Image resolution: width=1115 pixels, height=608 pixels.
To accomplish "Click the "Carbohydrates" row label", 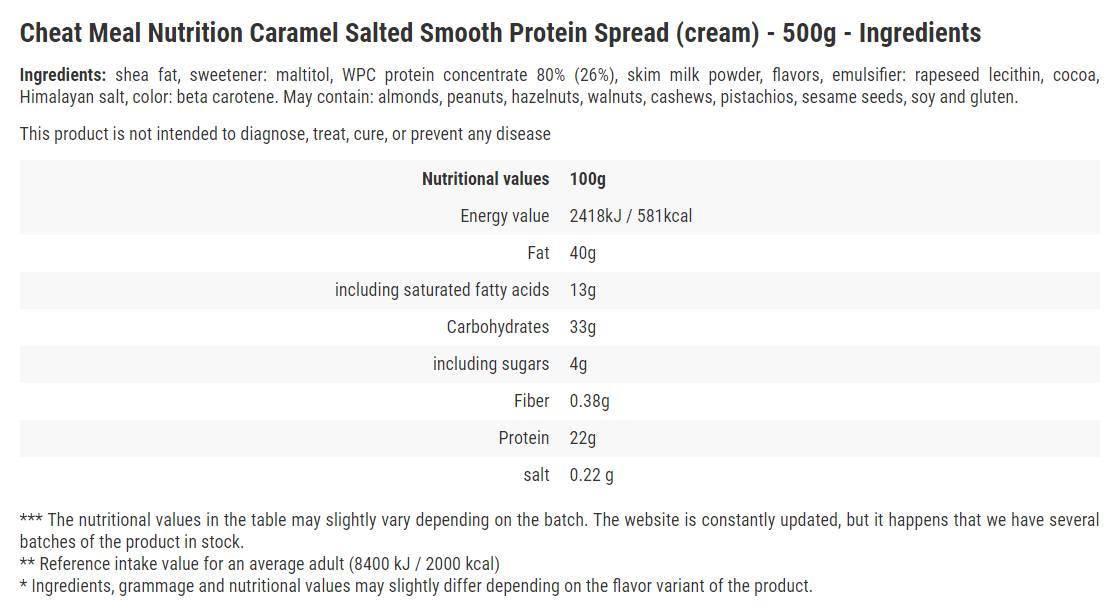I will pyautogui.click(x=498, y=327).
